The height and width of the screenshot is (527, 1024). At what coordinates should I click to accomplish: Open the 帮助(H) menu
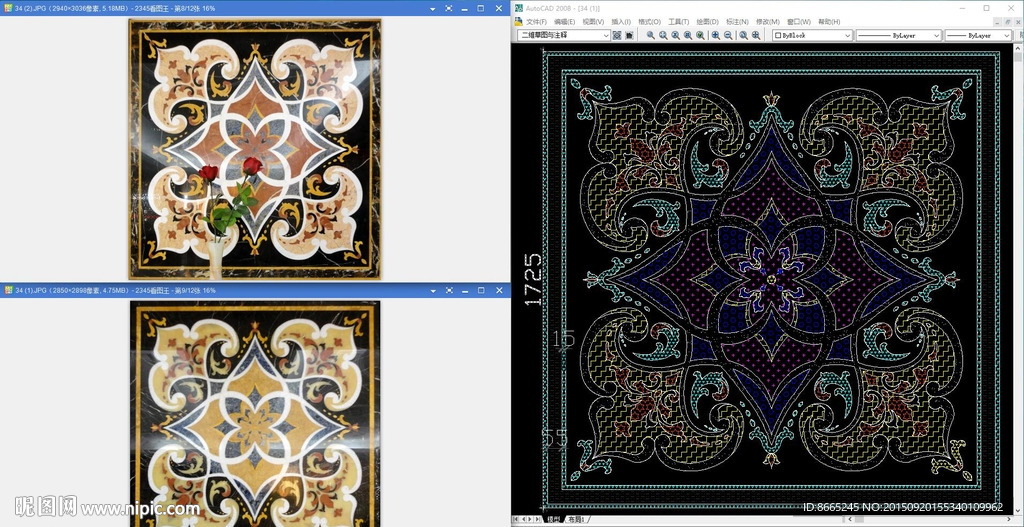click(829, 22)
